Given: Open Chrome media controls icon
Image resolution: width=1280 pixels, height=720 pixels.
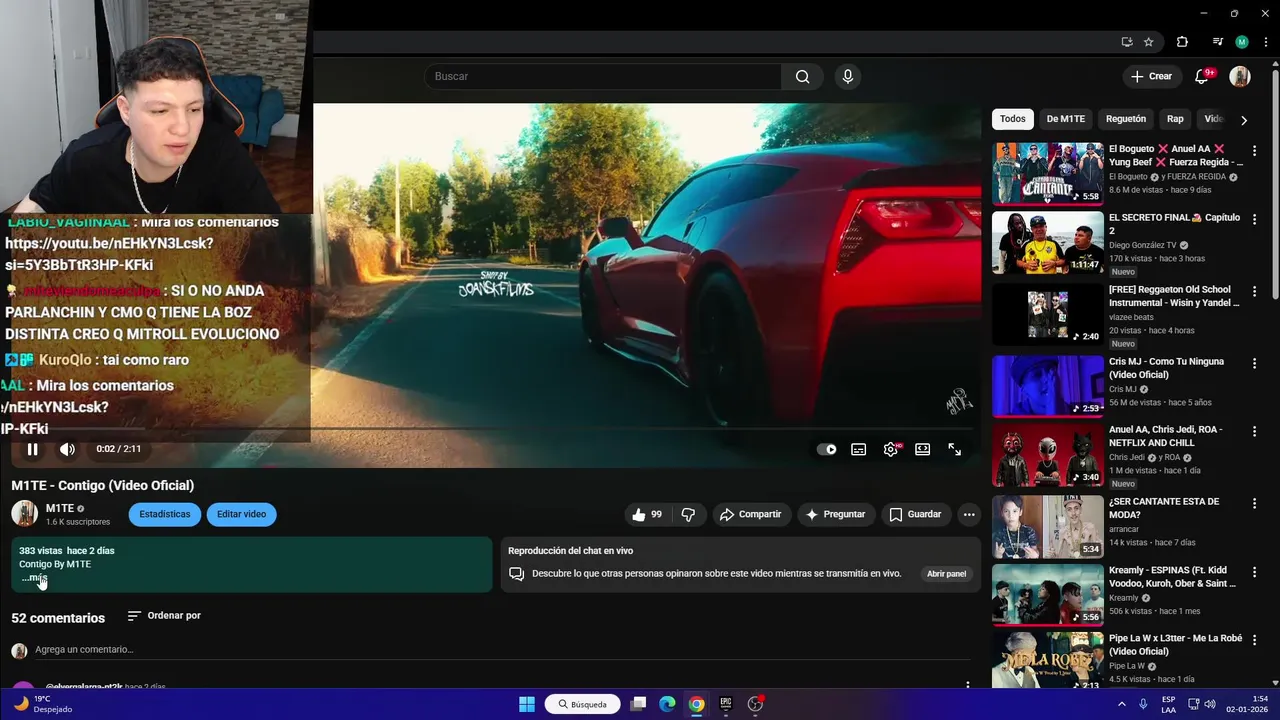Looking at the screenshot, I should (1217, 42).
